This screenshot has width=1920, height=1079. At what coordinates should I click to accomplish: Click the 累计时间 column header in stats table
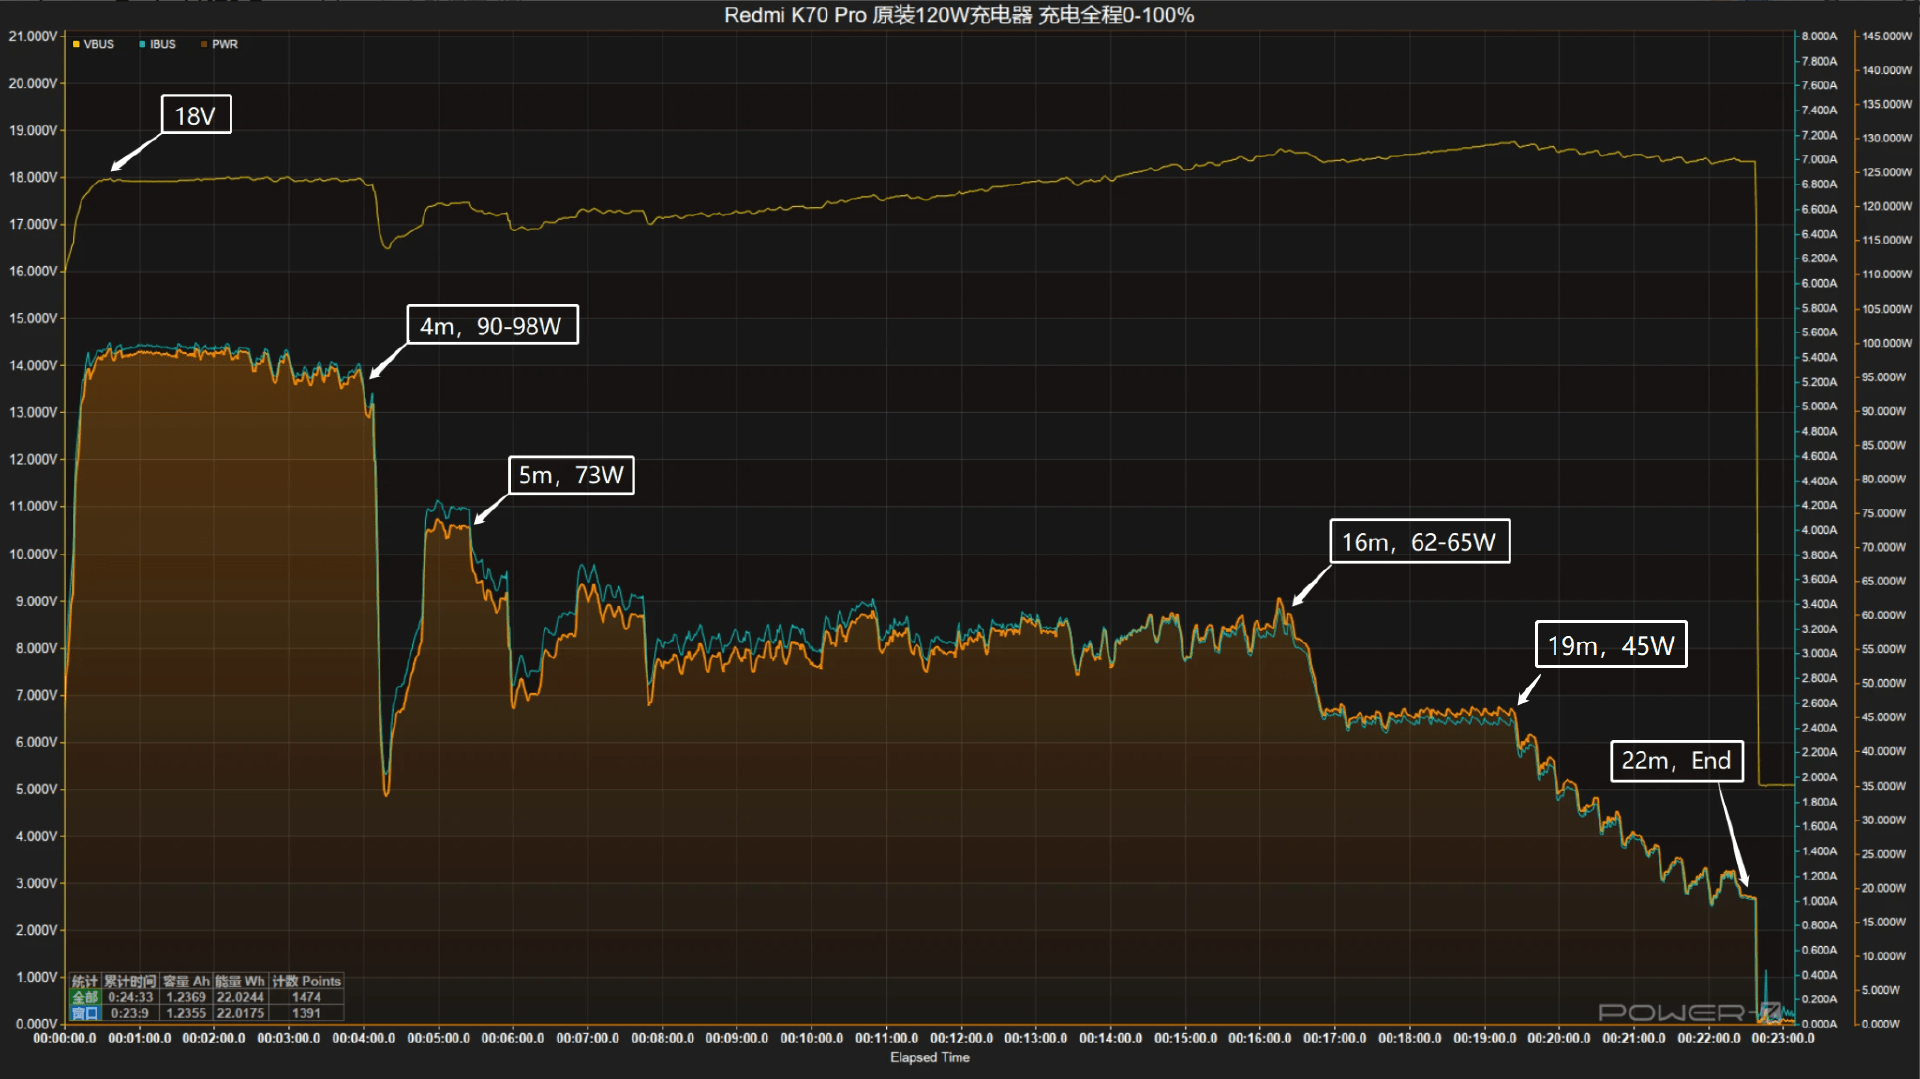pyautogui.click(x=130, y=981)
